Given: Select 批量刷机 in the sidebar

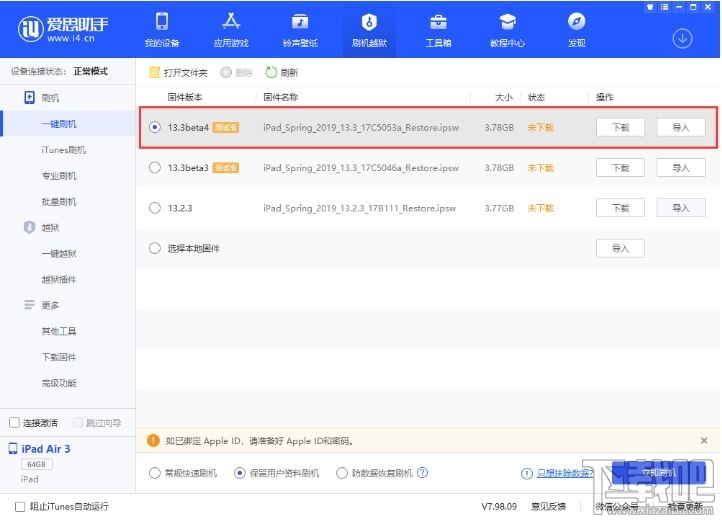Looking at the screenshot, I should (x=59, y=201).
